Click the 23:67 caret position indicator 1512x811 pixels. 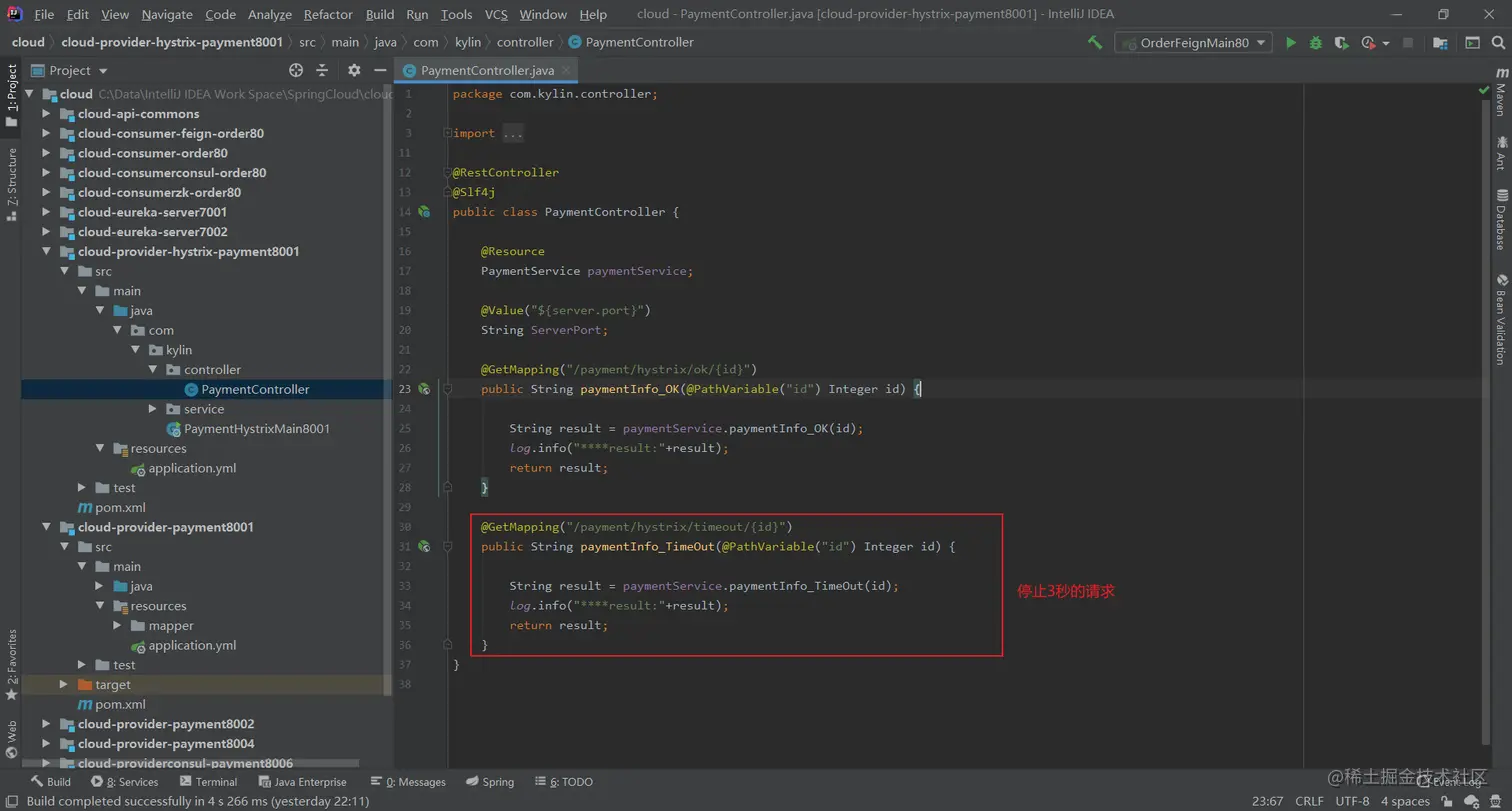click(x=1267, y=801)
